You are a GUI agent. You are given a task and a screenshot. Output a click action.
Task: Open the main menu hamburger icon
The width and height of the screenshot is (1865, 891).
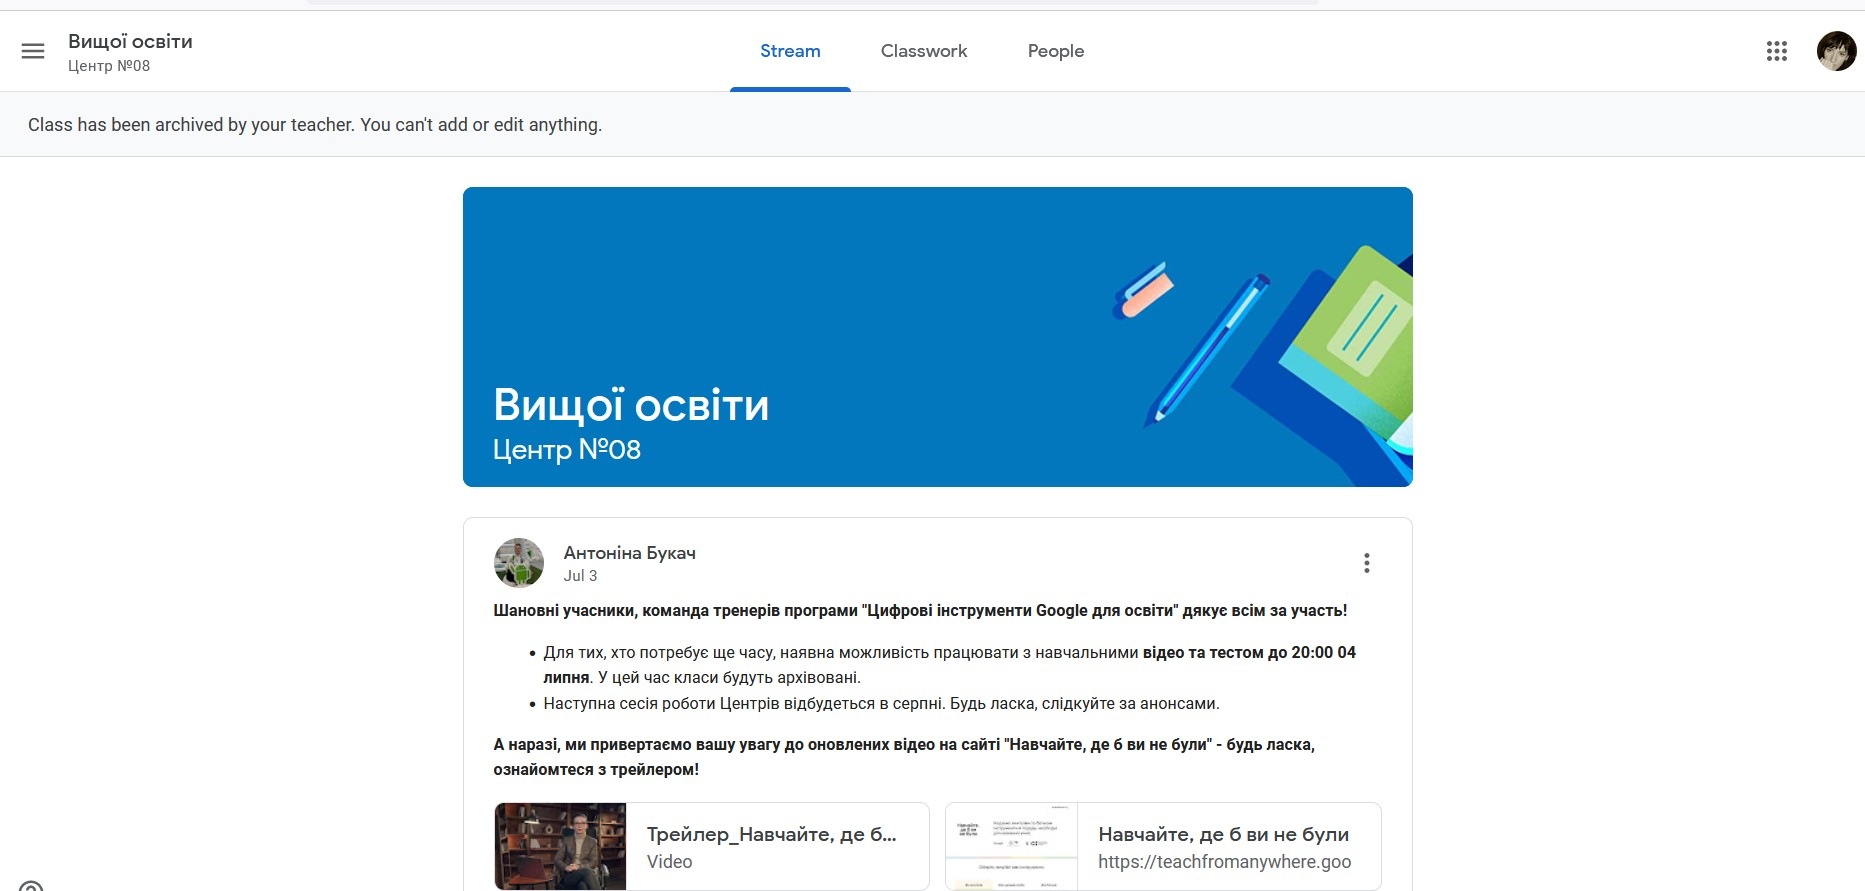[x=33, y=51]
